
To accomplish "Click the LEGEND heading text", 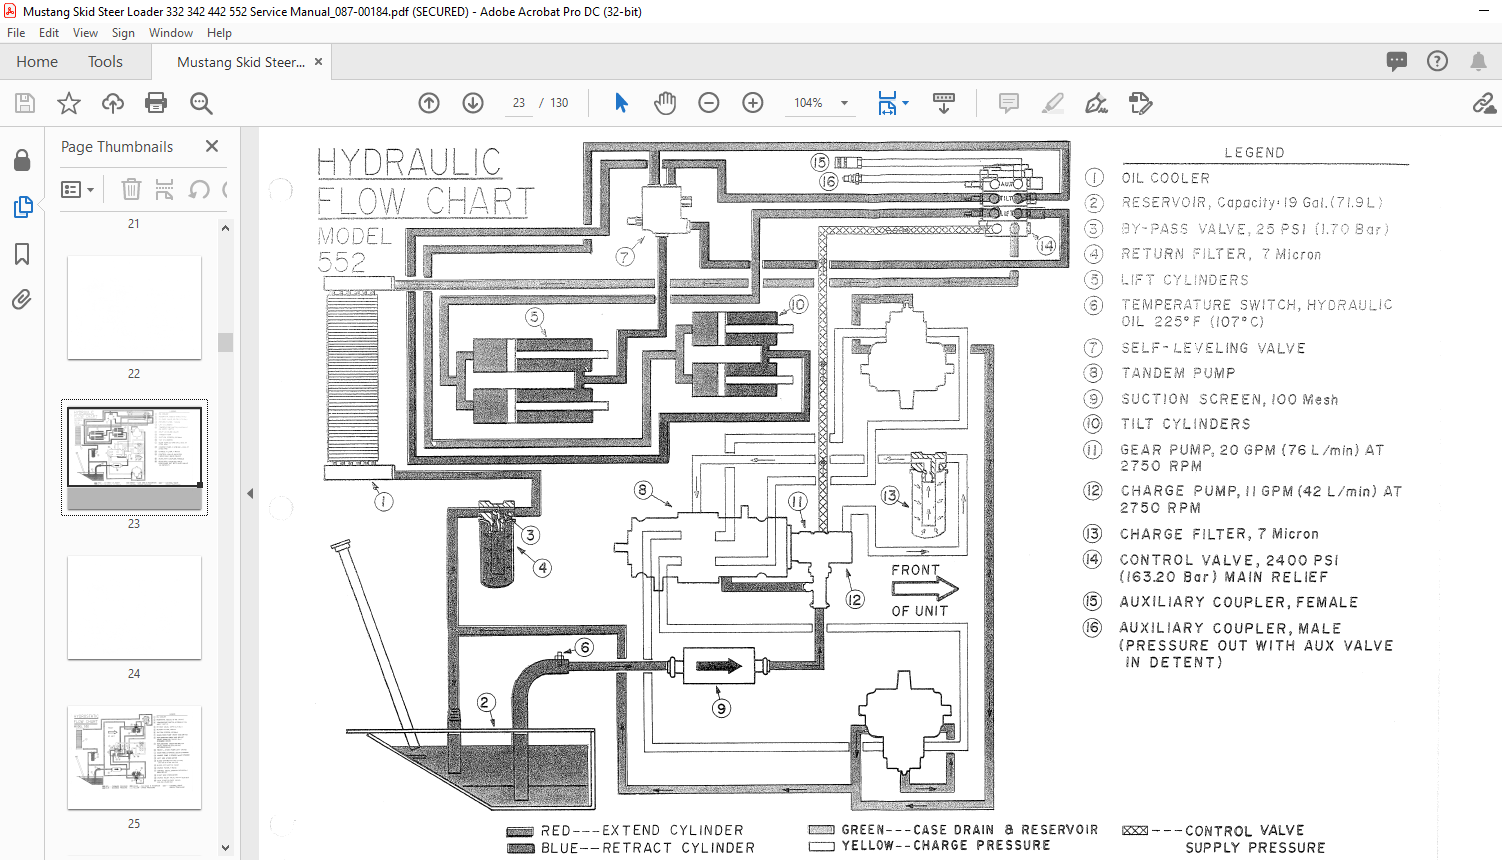I will pyautogui.click(x=1255, y=153).
